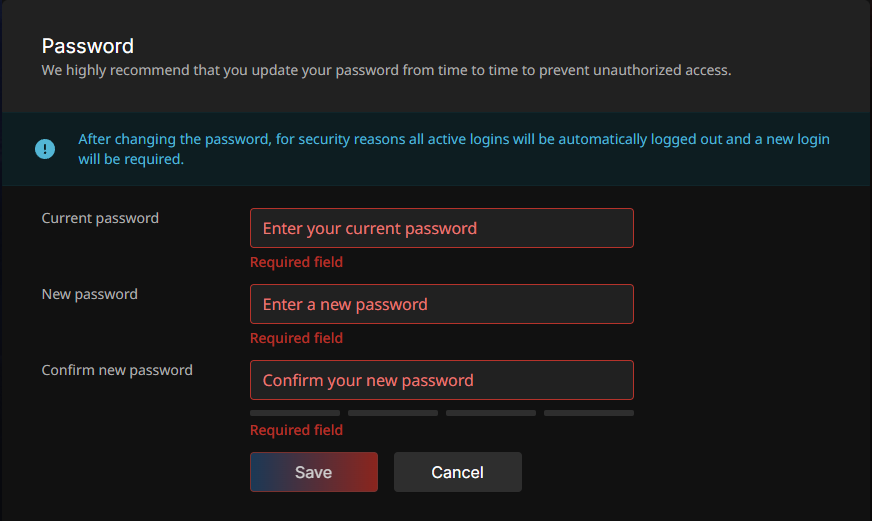Cancel the password change
Screen dimensions: 872x521
coord(457,472)
